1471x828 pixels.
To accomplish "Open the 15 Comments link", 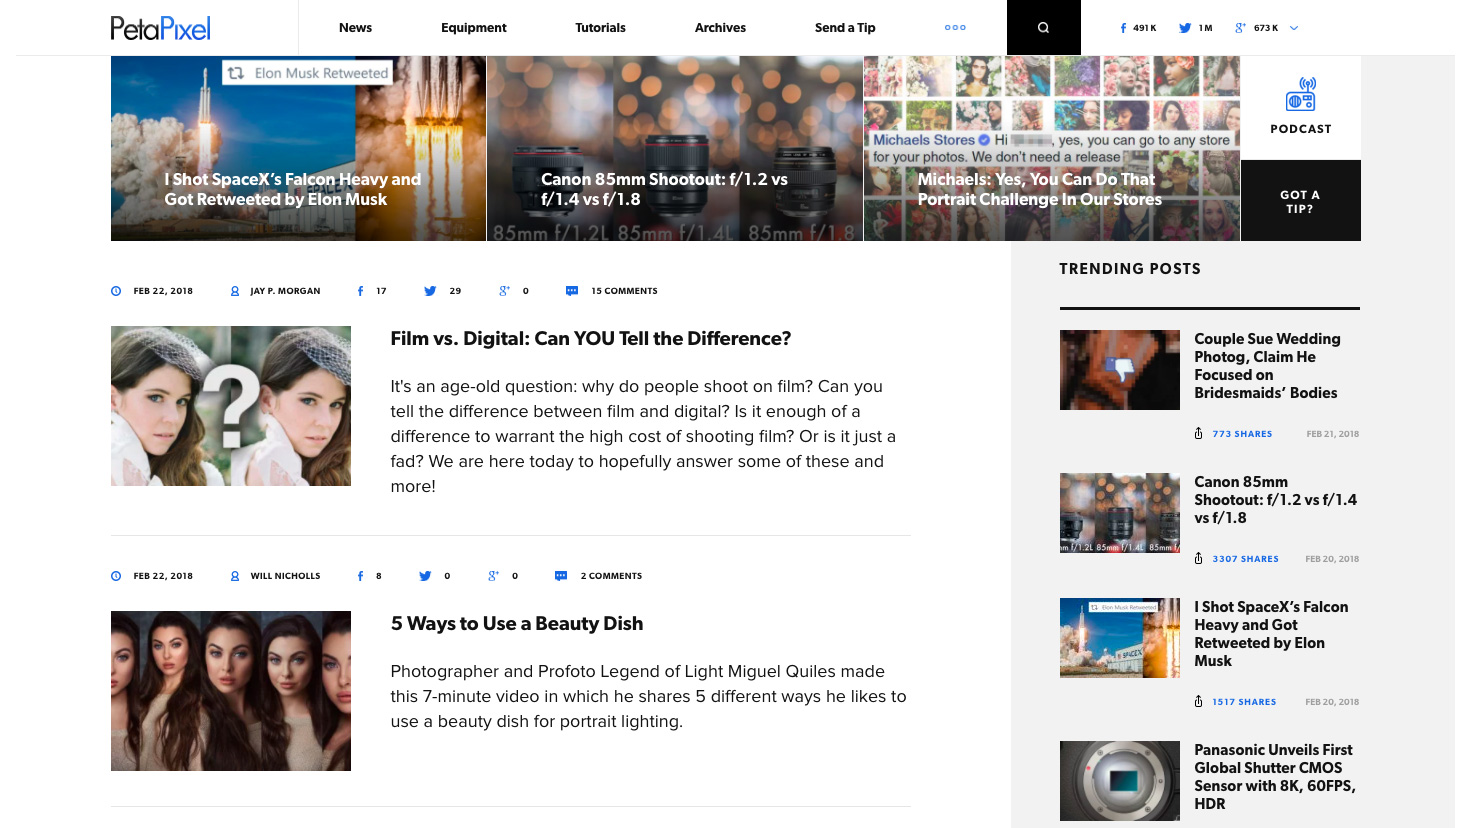I will (624, 291).
